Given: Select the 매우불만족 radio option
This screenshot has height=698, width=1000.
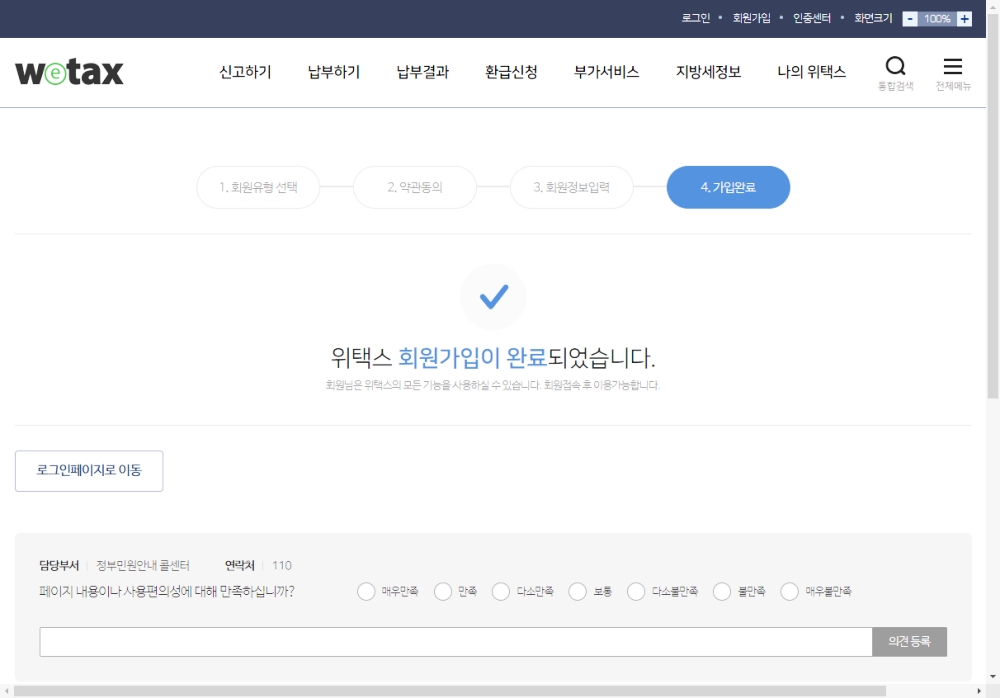Looking at the screenshot, I should click(x=790, y=591).
